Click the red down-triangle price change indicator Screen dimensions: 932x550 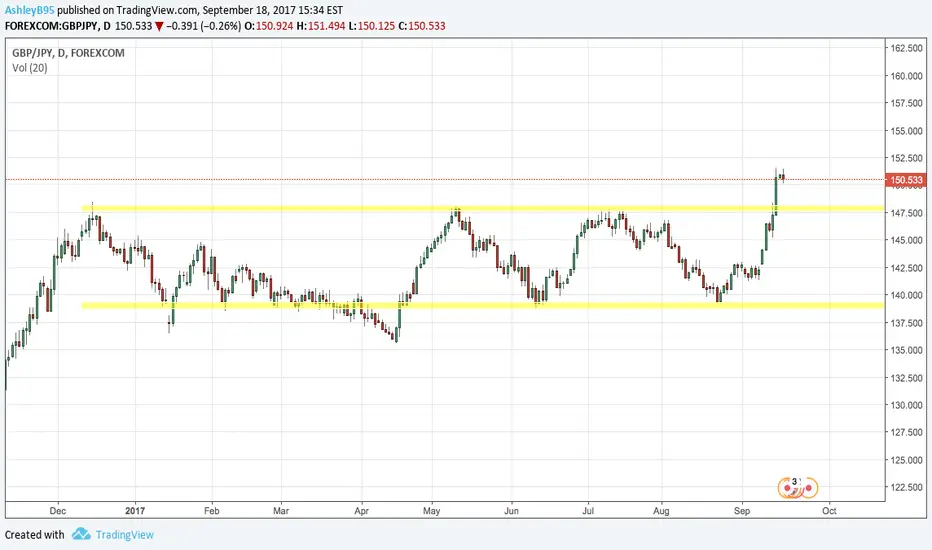tap(159, 26)
